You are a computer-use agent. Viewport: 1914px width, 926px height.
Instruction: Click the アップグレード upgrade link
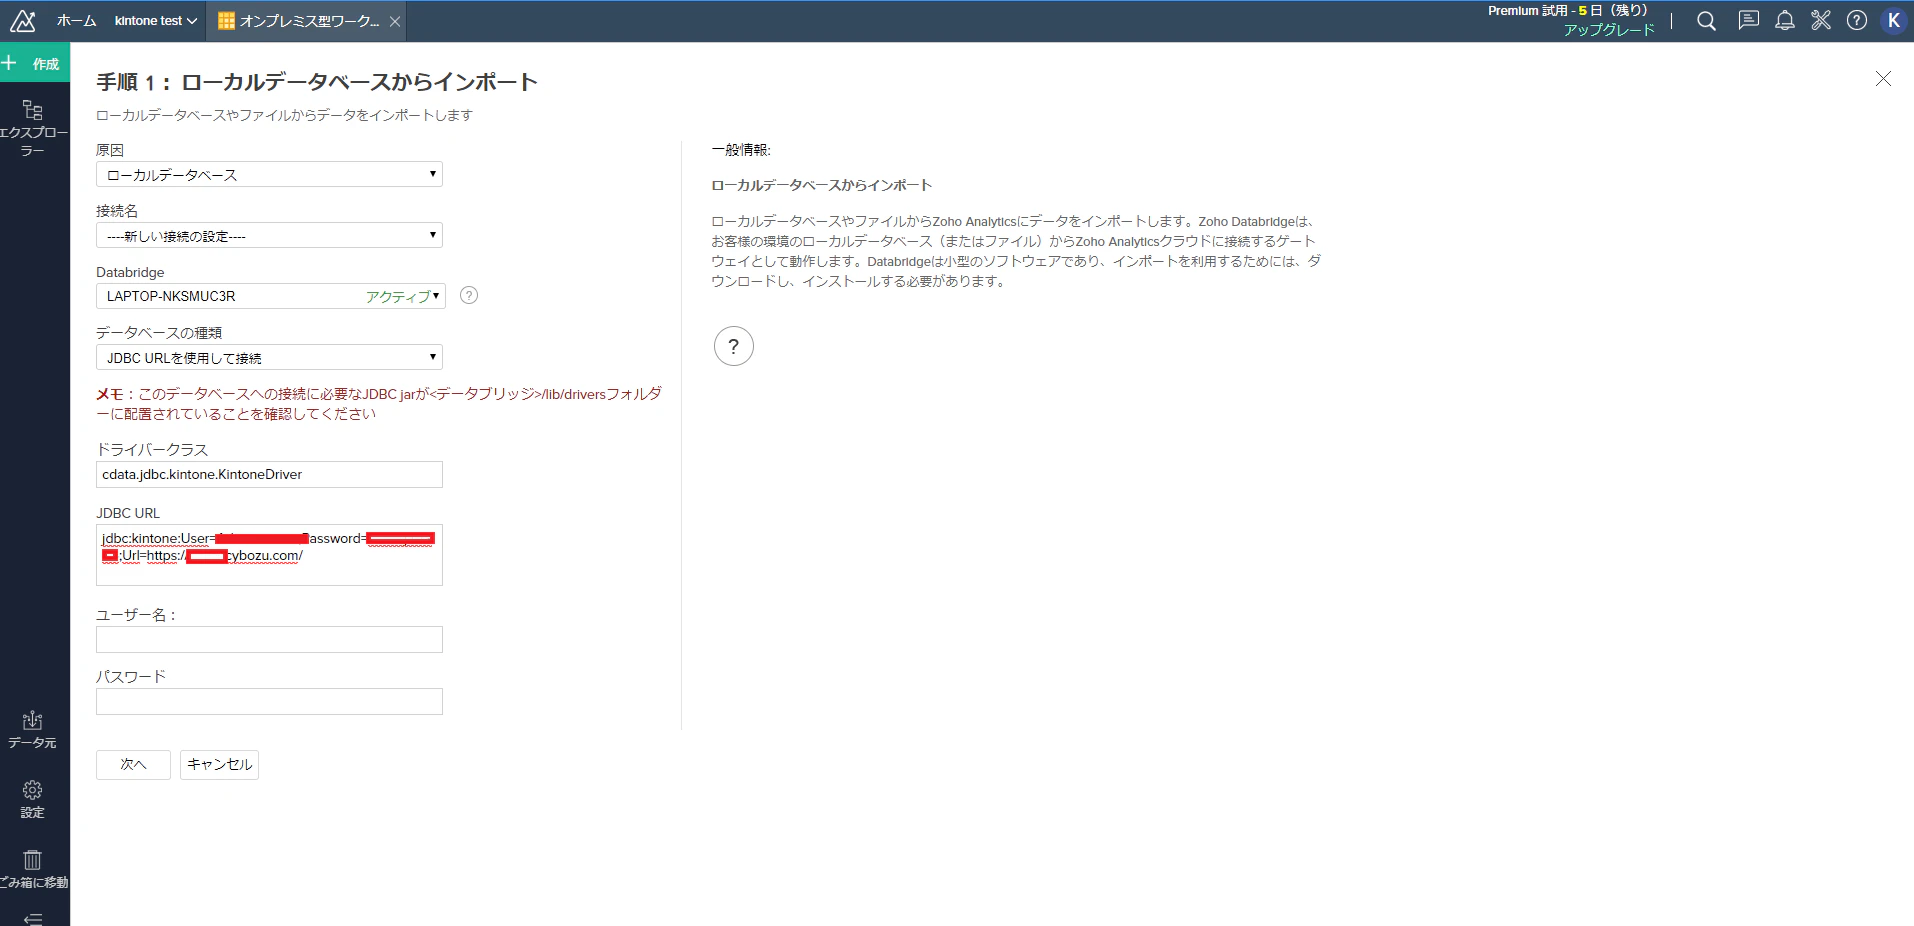pyautogui.click(x=1609, y=30)
